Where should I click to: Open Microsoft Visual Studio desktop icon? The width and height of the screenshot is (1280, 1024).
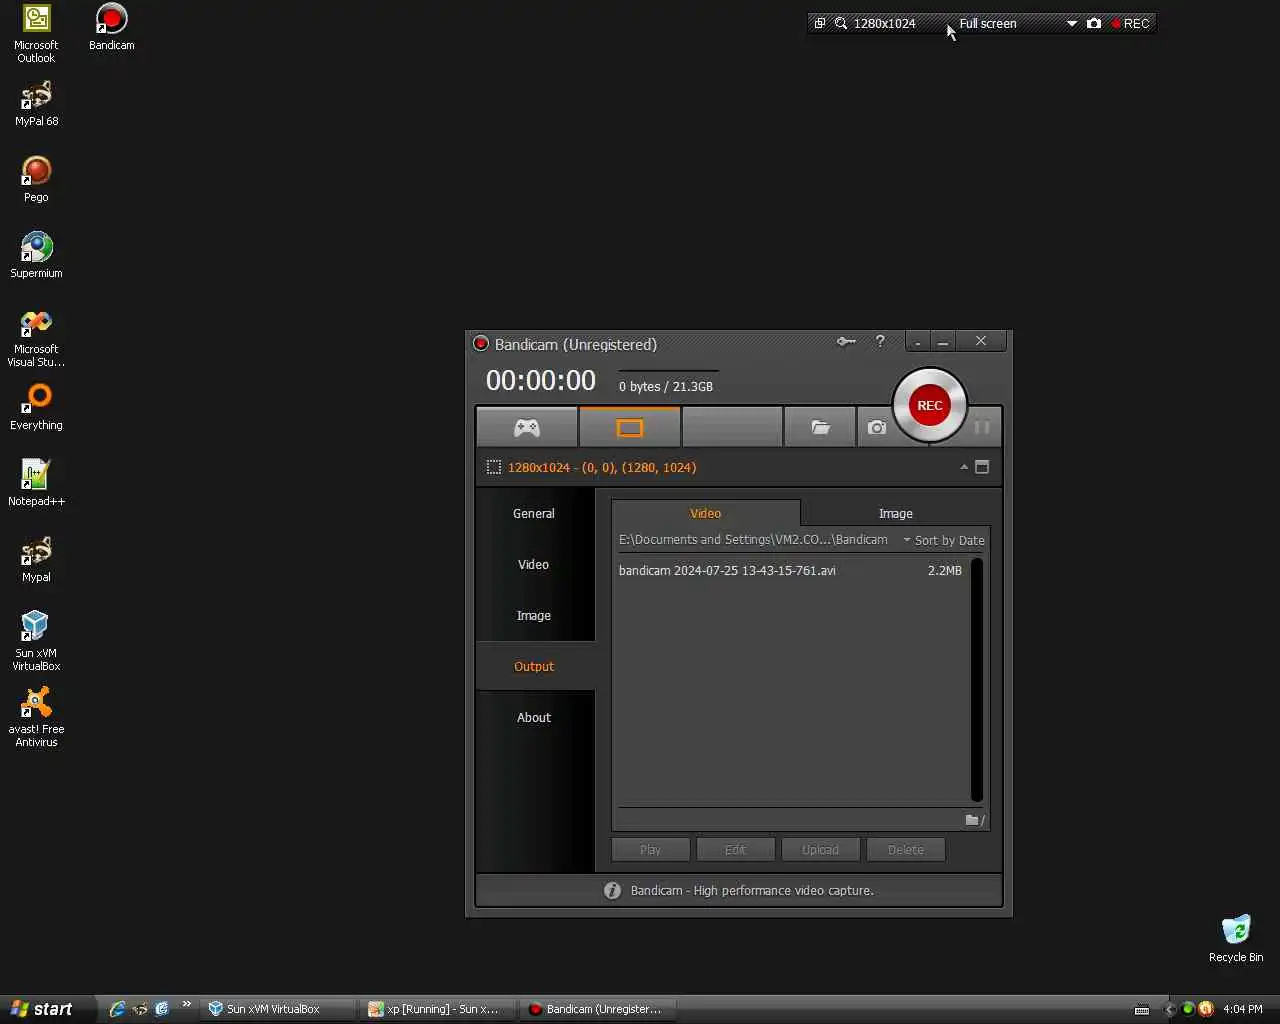[36, 339]
